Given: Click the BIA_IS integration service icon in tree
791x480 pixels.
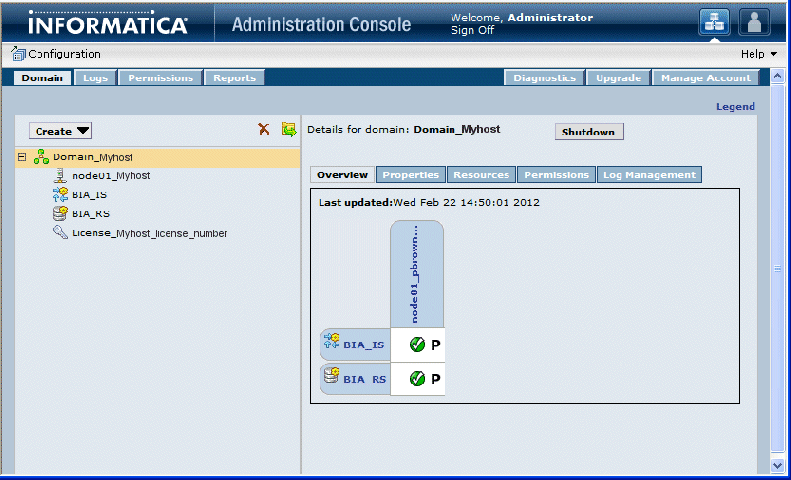Looking at the screenshot, I should coord(60,194).
